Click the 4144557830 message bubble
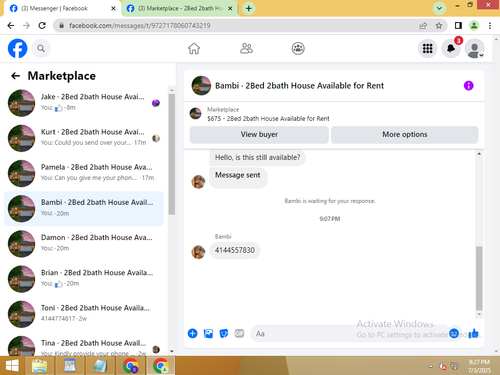The width and height of the screenshot is (500, 375). (235, 250)
